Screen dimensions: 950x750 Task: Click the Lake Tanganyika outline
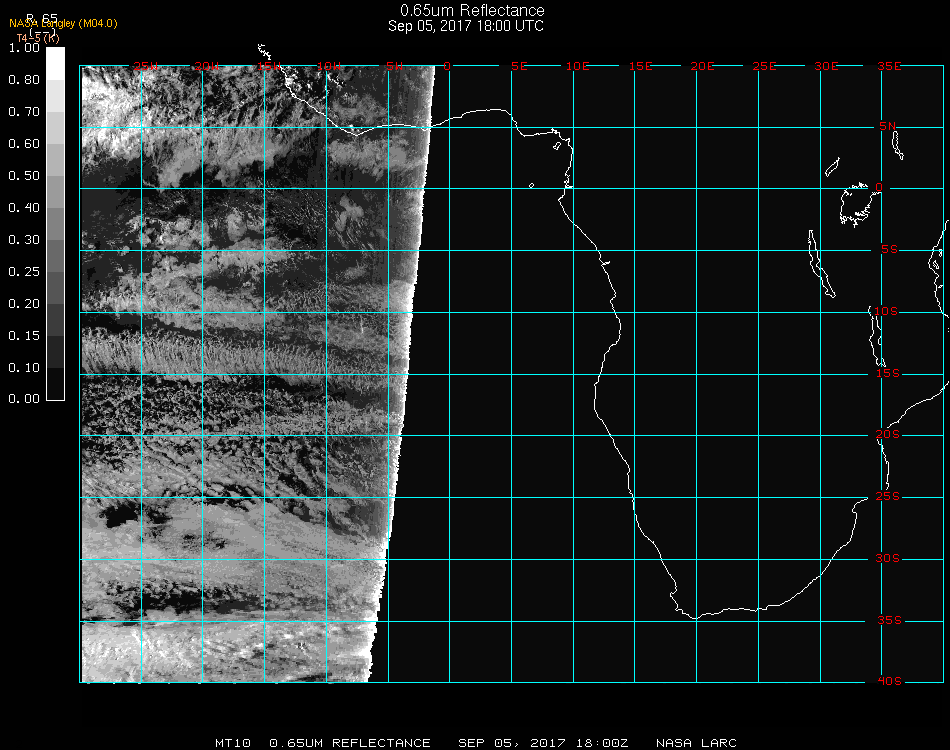pyautogui.click(x=821, y=264)
